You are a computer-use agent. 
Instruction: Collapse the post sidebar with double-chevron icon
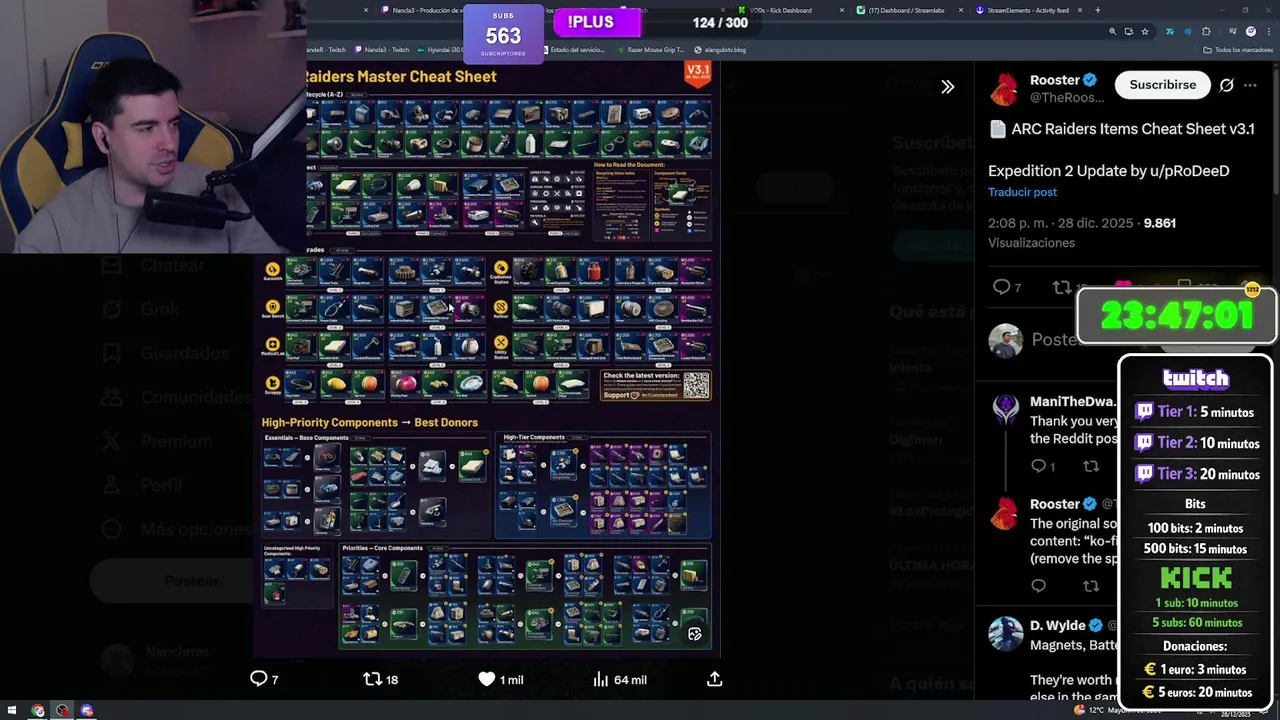[x=947, y=87]
